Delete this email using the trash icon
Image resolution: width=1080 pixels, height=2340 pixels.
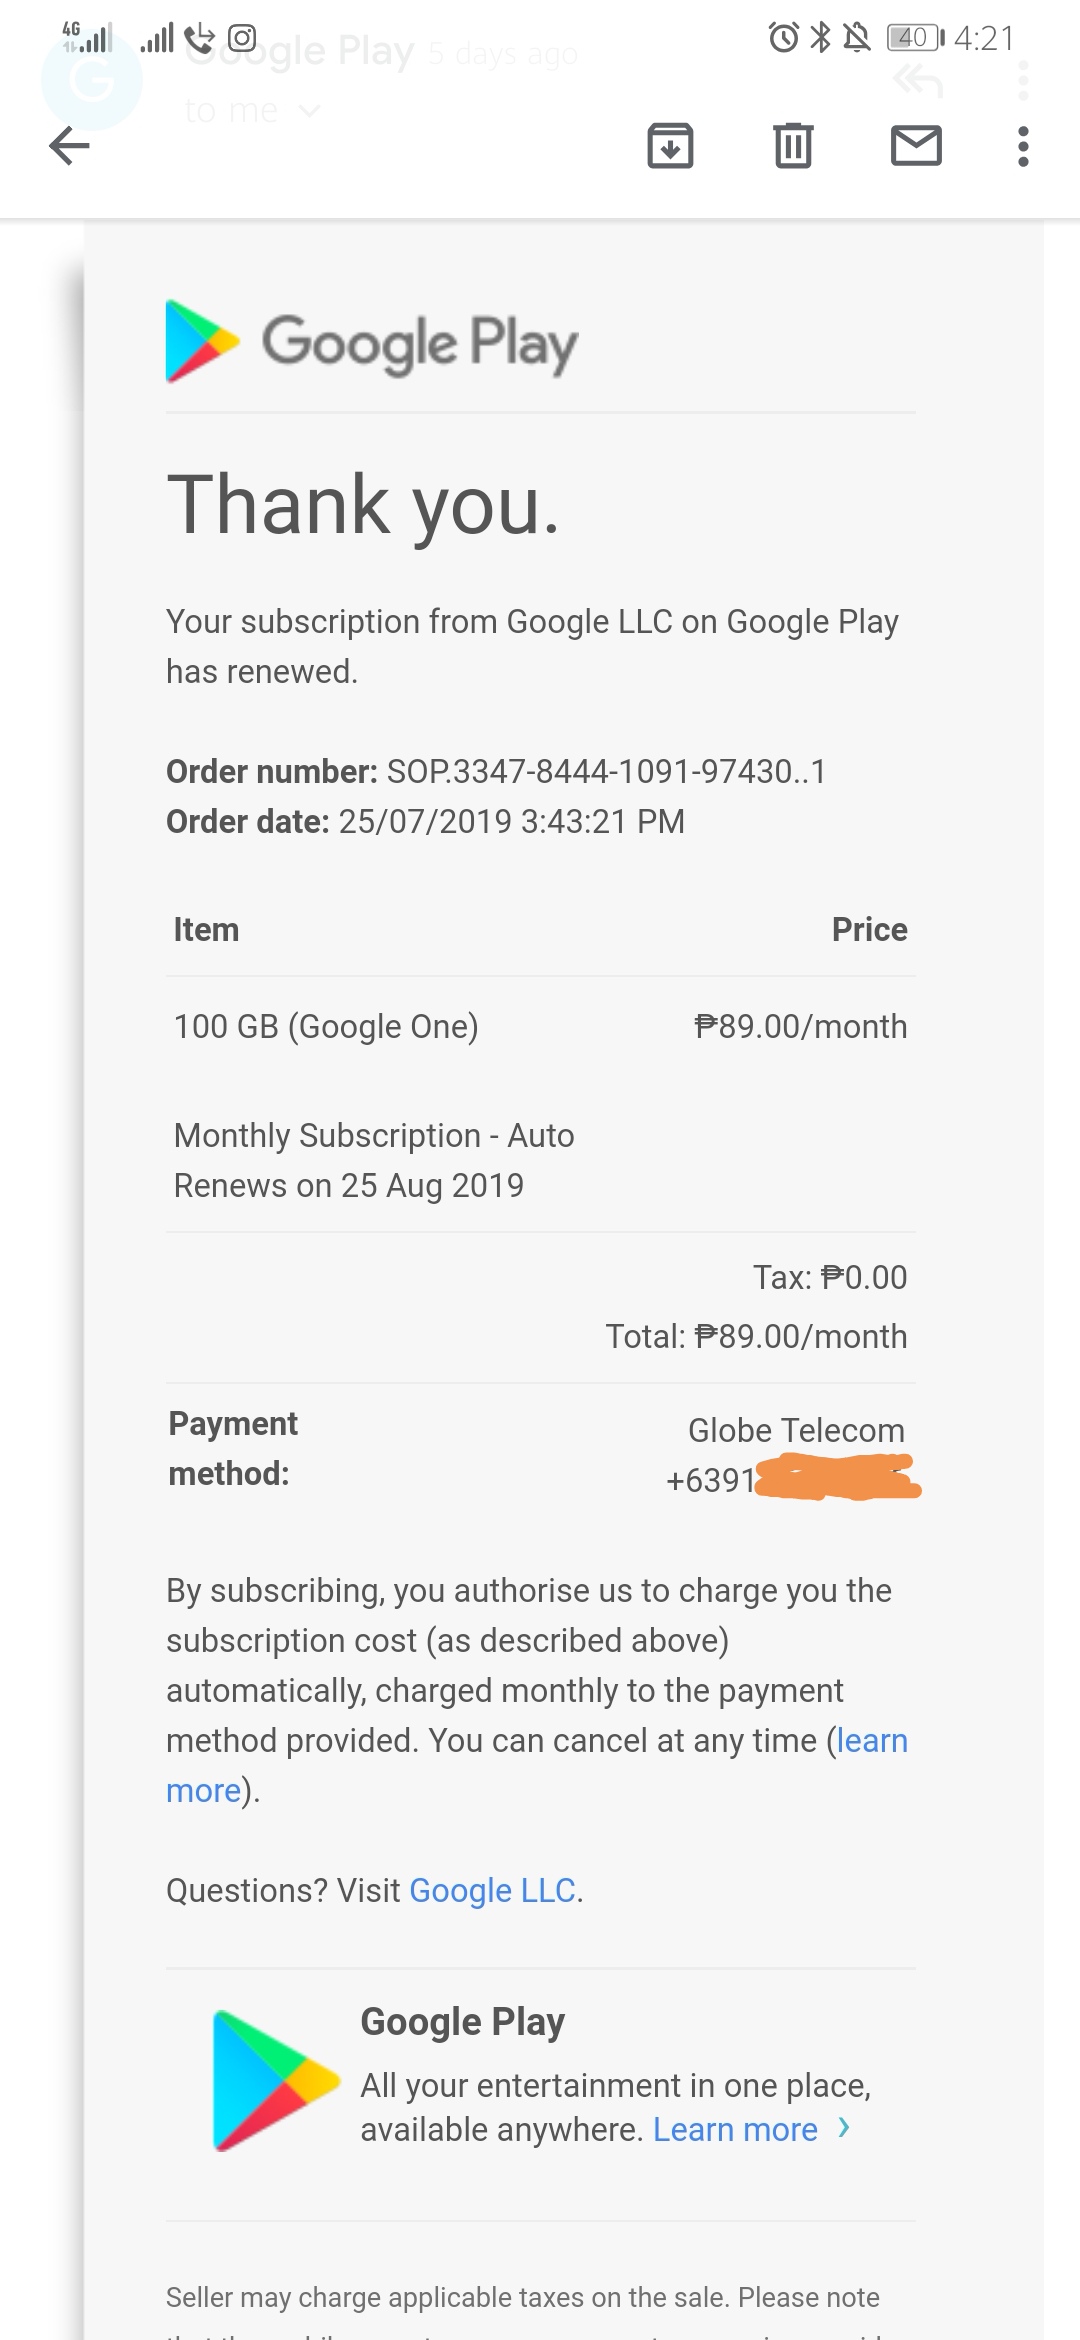tap(793, 146)
